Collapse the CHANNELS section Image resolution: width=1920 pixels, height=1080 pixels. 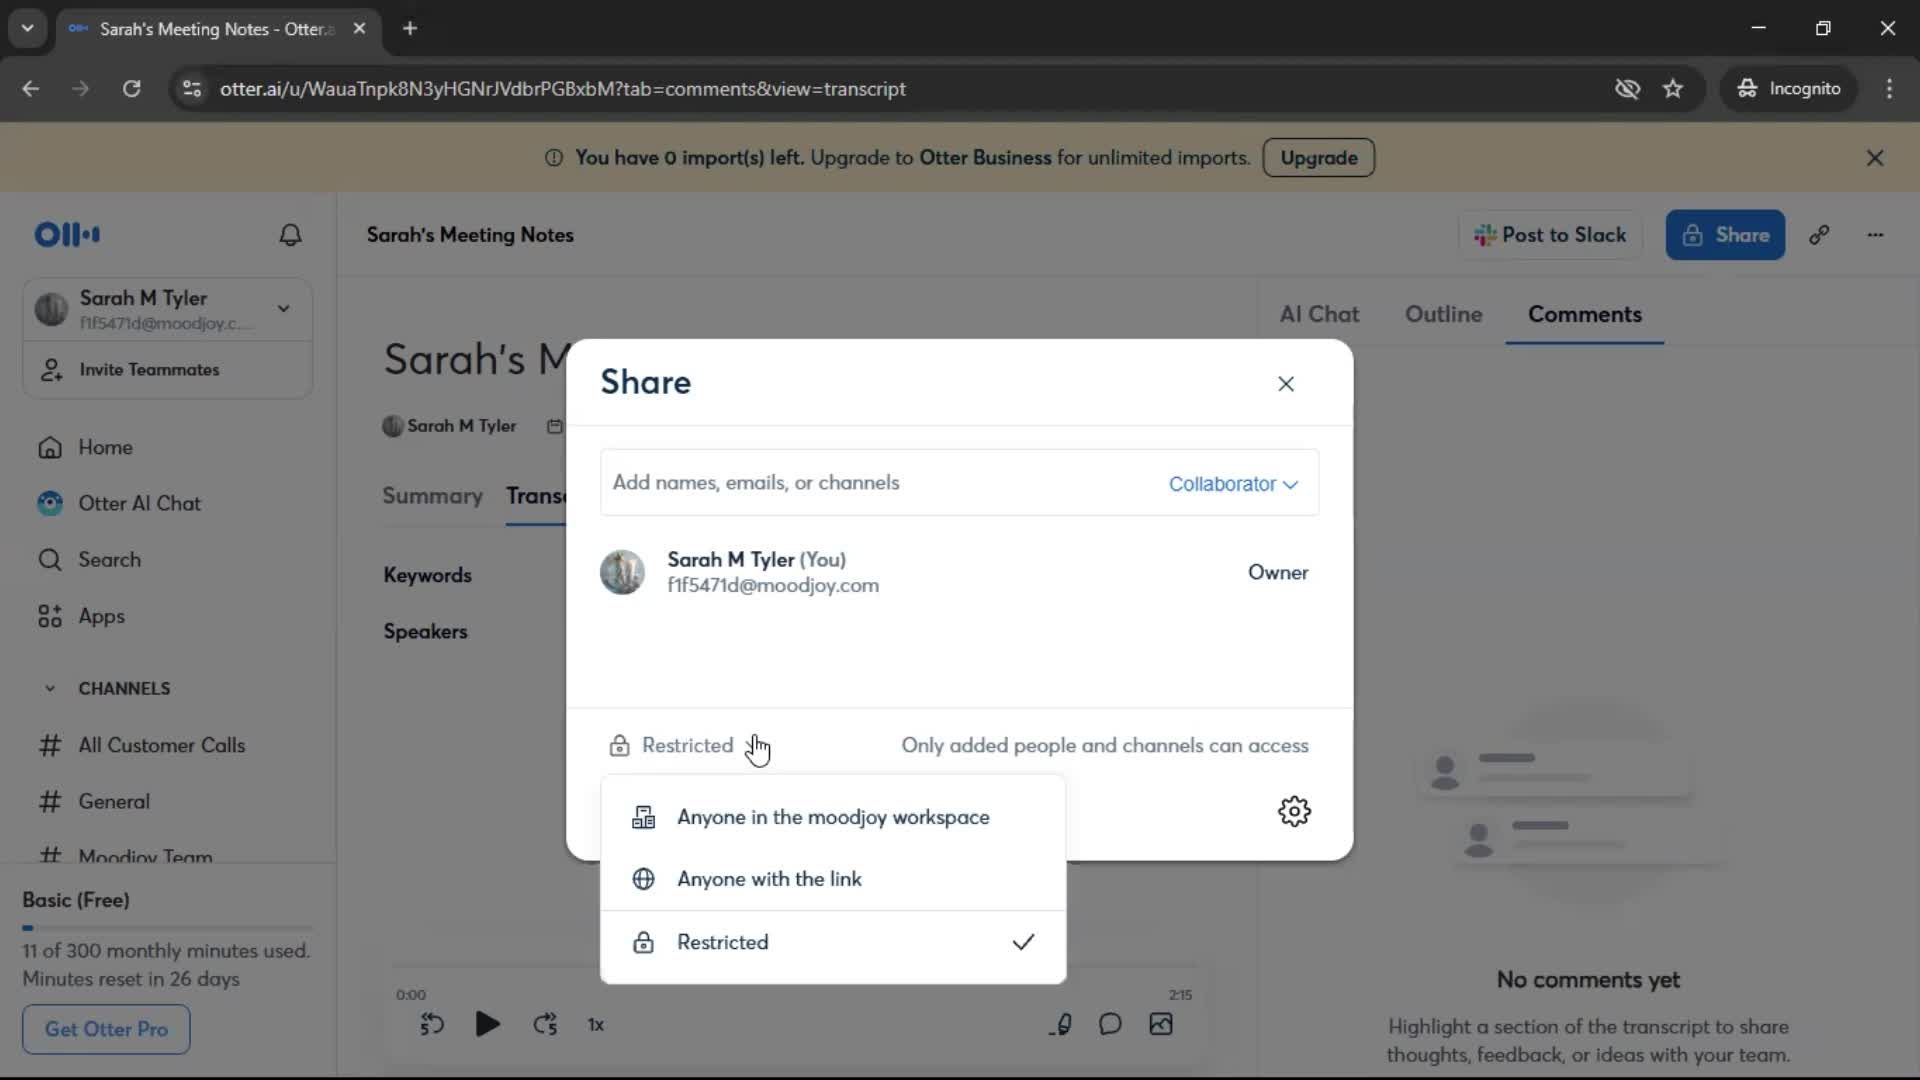tap(50, 689)
